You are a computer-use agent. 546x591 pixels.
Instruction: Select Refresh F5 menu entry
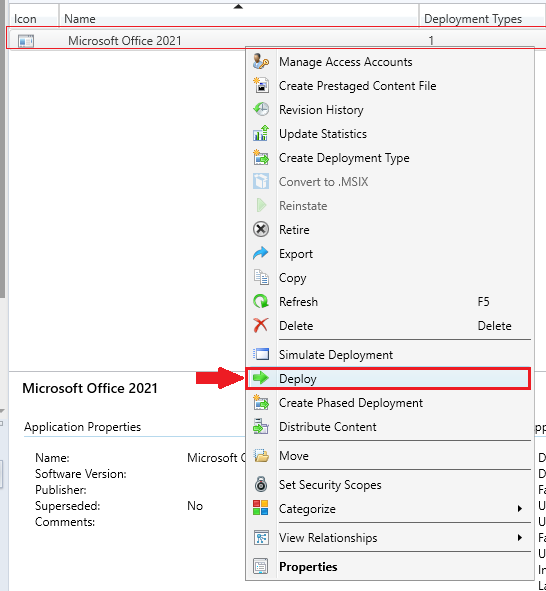point(390,302)
